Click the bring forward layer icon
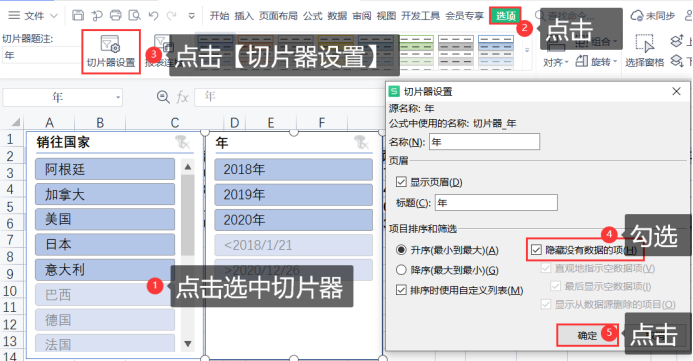Viewport: 693px width, 361px height. click(677, 41)
